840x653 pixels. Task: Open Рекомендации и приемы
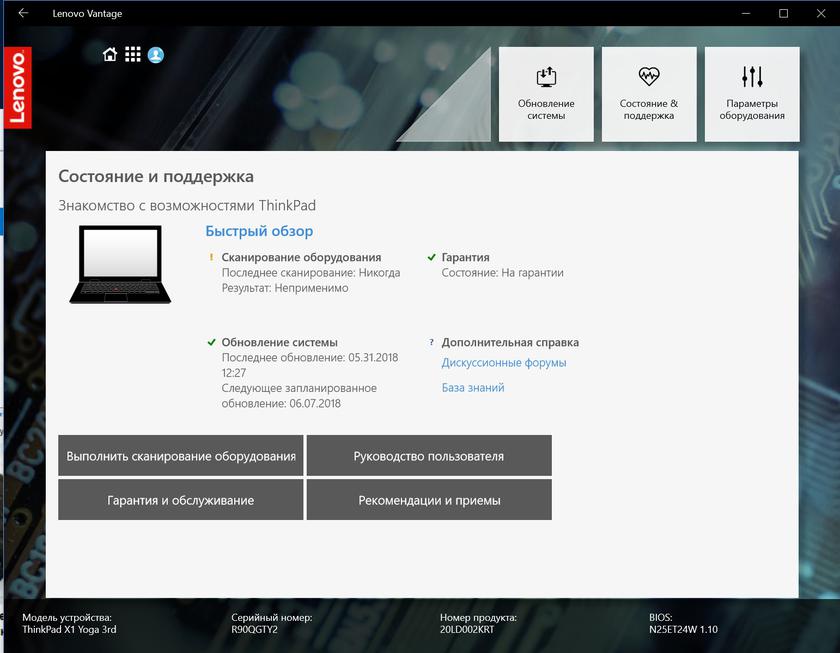[429, 500]
